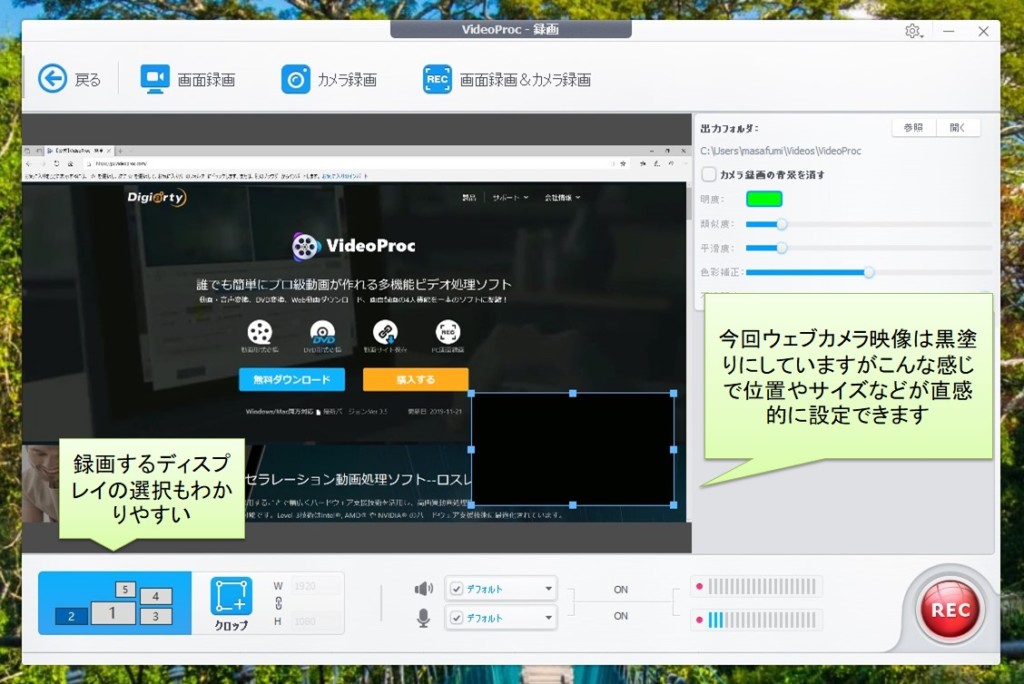Click the camera overlay bottom-right corner handle
1024x684 pixels.
[x=674, y=505]
